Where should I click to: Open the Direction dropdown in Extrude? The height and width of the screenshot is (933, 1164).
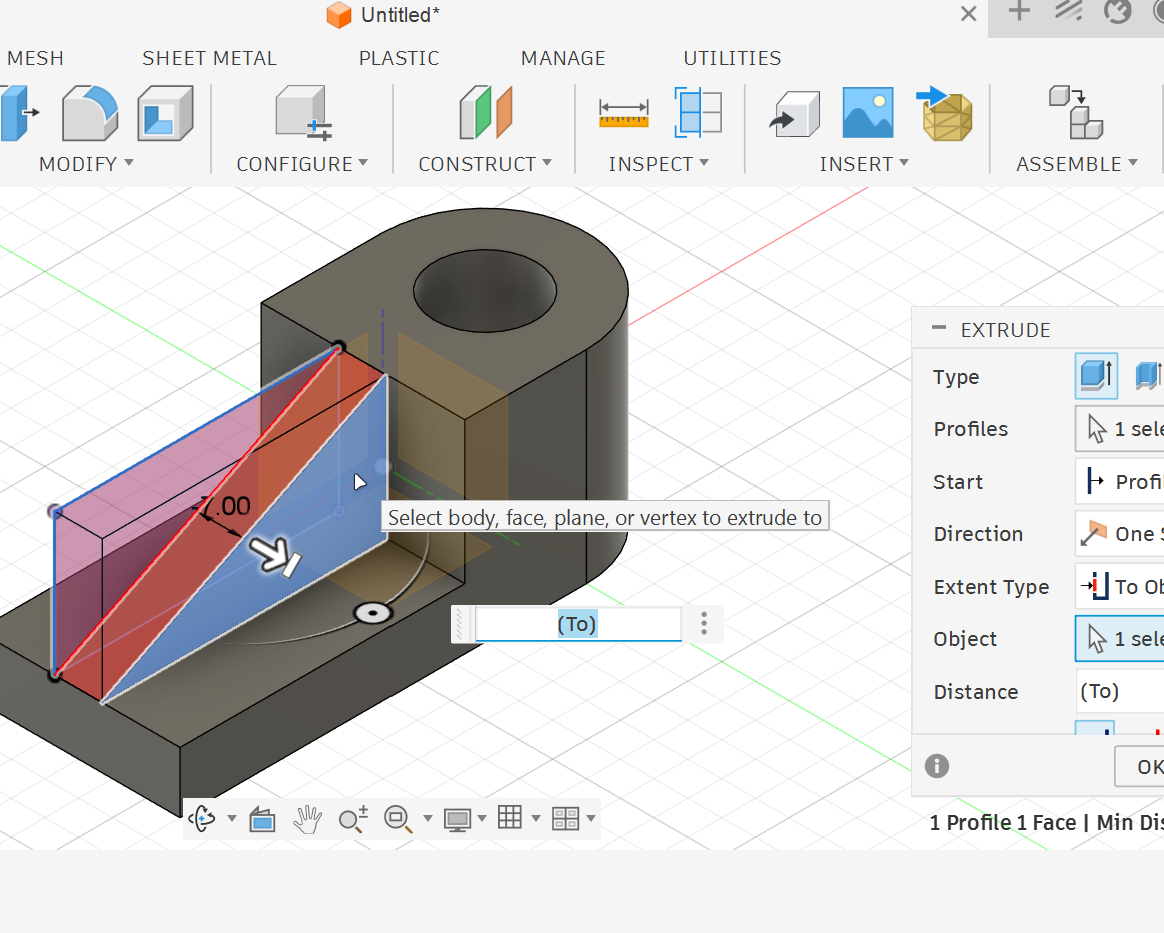[1119, 534]
